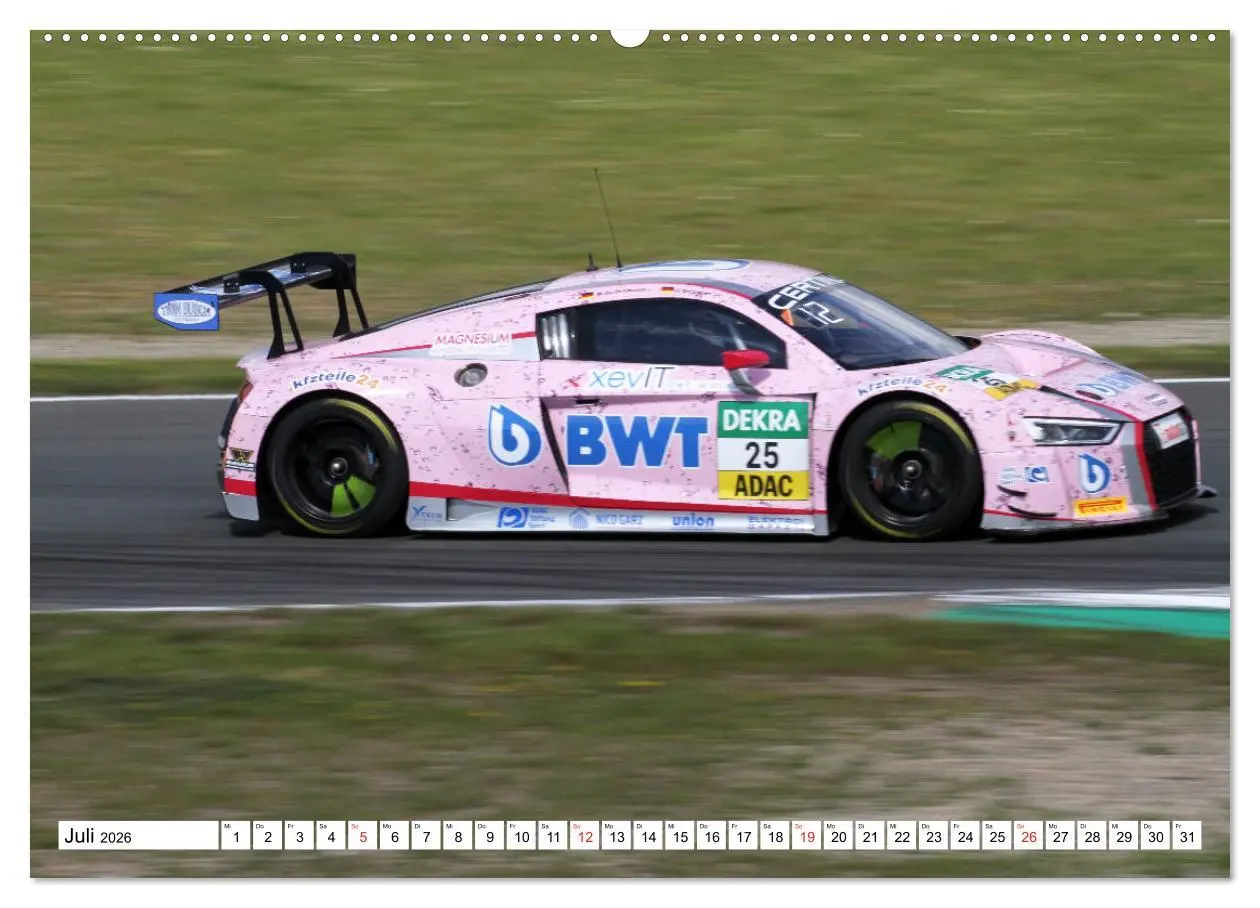Select the Saturday 25 calendar date cell
This screenshot has height=908, width=1260.
point(997,836)
